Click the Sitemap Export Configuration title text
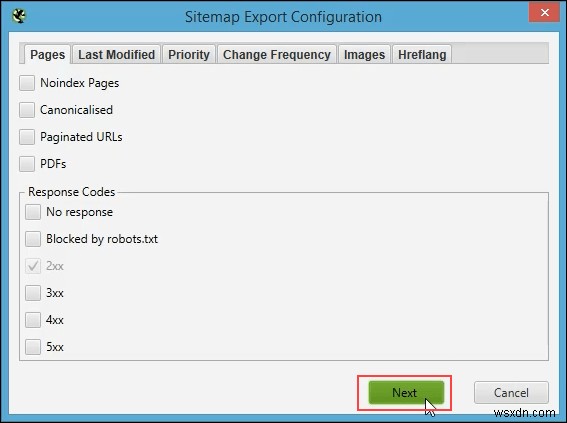Image resolution: width=567 pixels, height=423 pixels. click(283, 17)
